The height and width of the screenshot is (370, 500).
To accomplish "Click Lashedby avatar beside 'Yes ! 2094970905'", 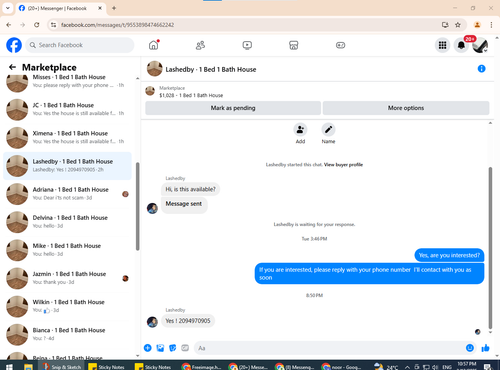I will point(152,322).
